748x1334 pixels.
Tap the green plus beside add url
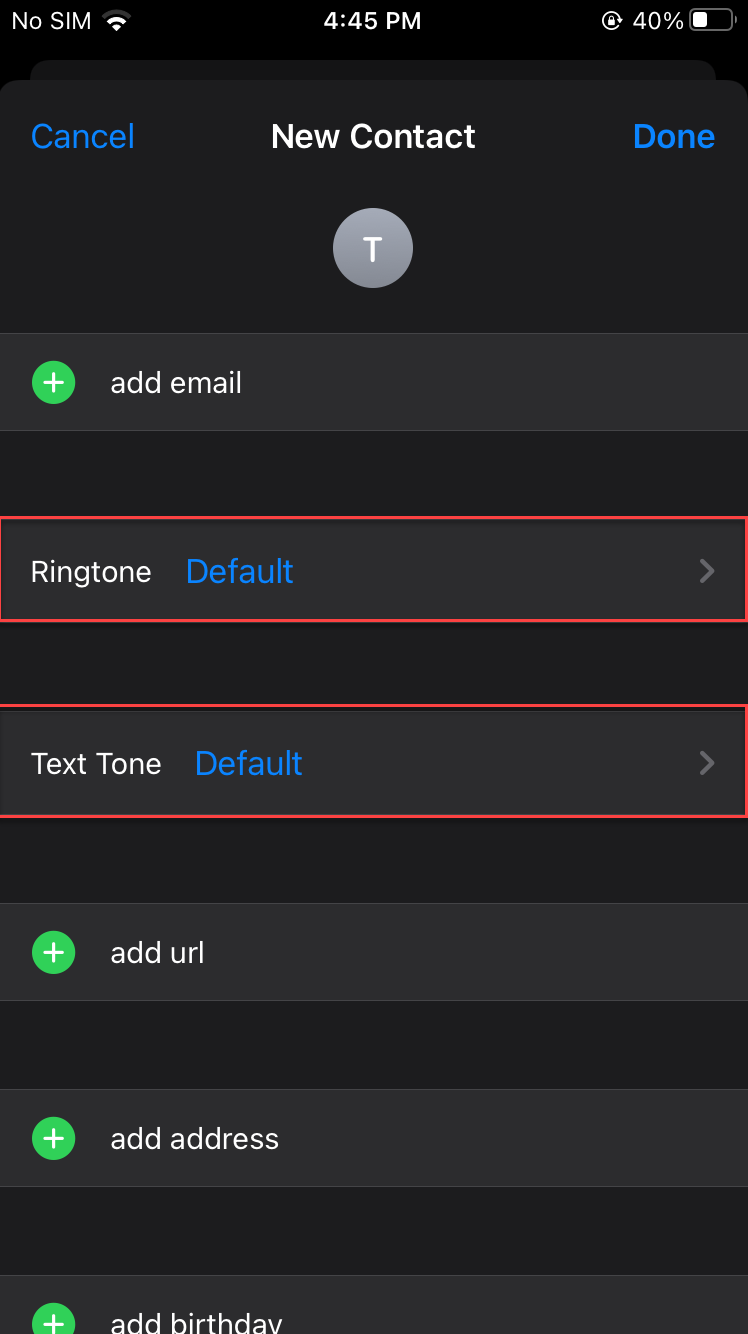[x=54, y=952]
